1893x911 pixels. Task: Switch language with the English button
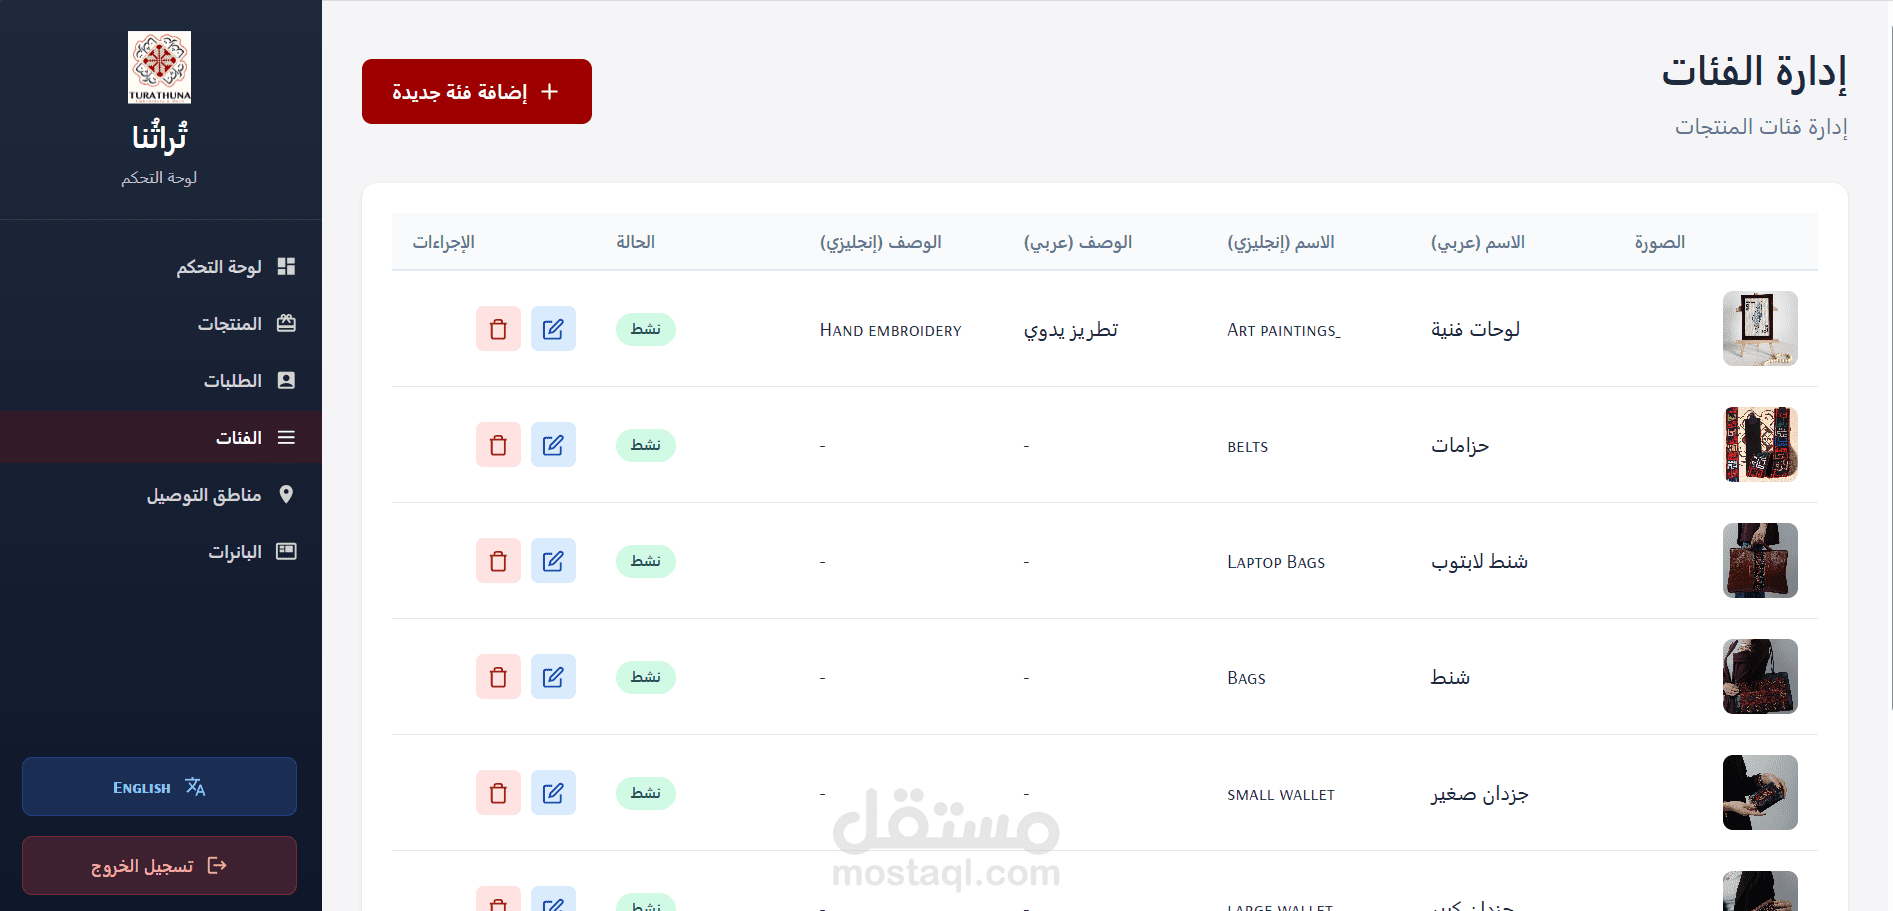pos(159,786)
